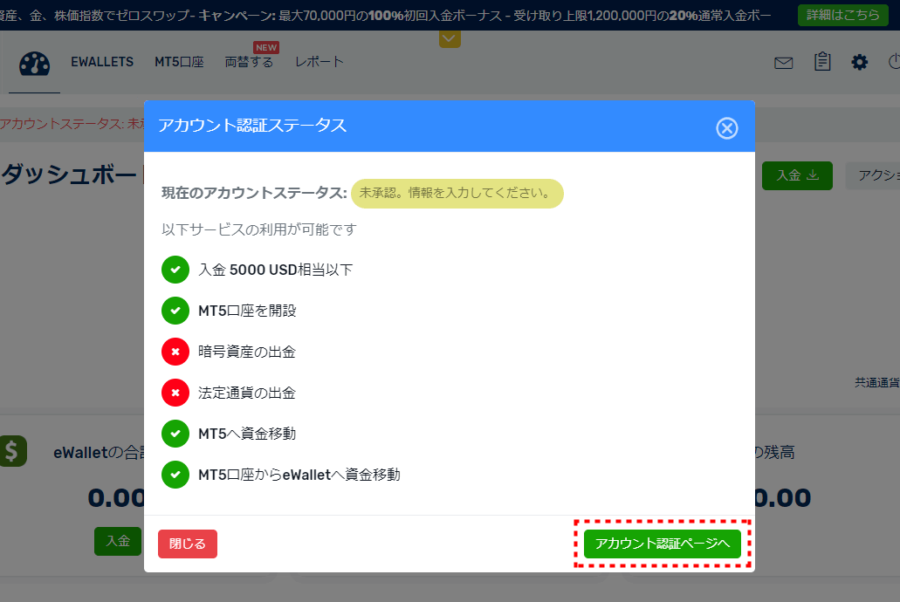Screen dimensions: 900x602
Task: Click the 共通通貨 label on dashboard
Action: point(877,383)
